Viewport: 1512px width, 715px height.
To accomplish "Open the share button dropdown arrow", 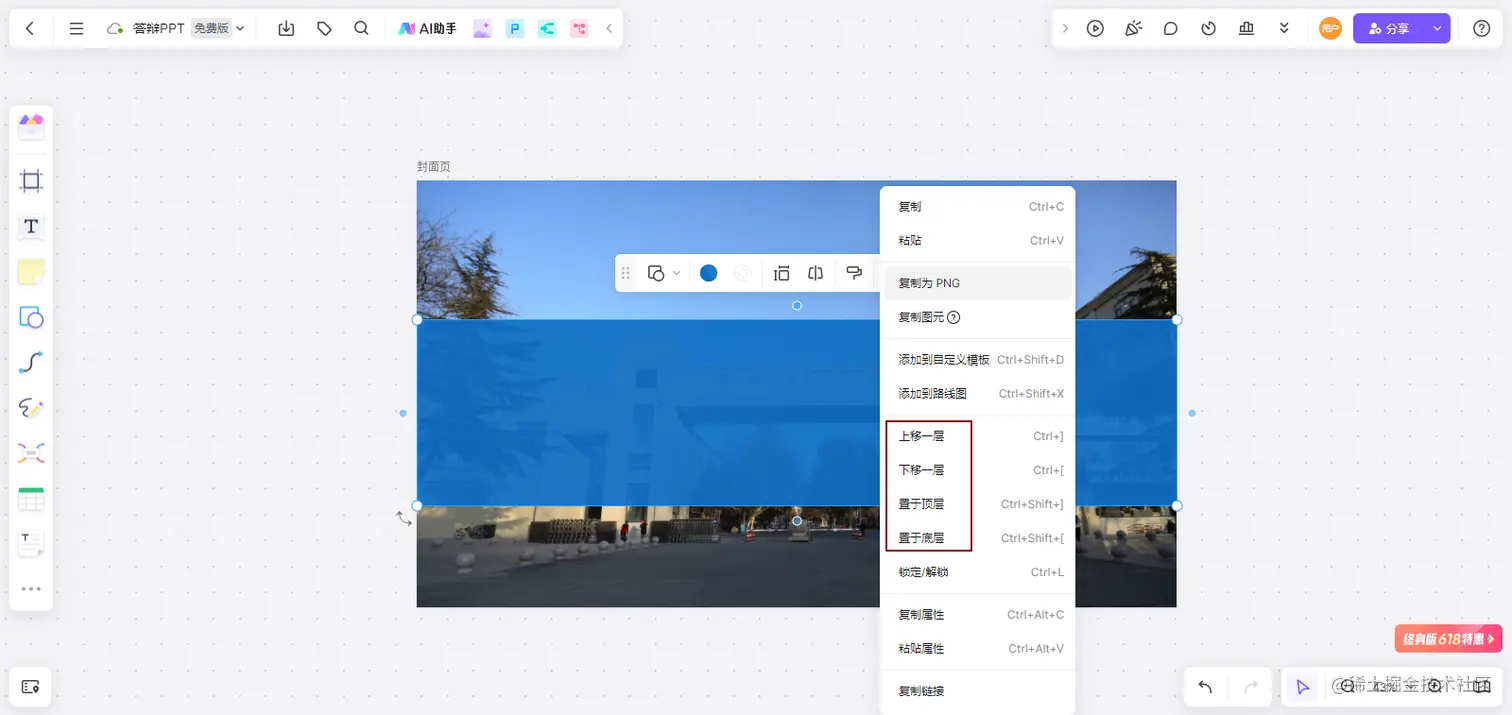I will [x=1437, y=29].
